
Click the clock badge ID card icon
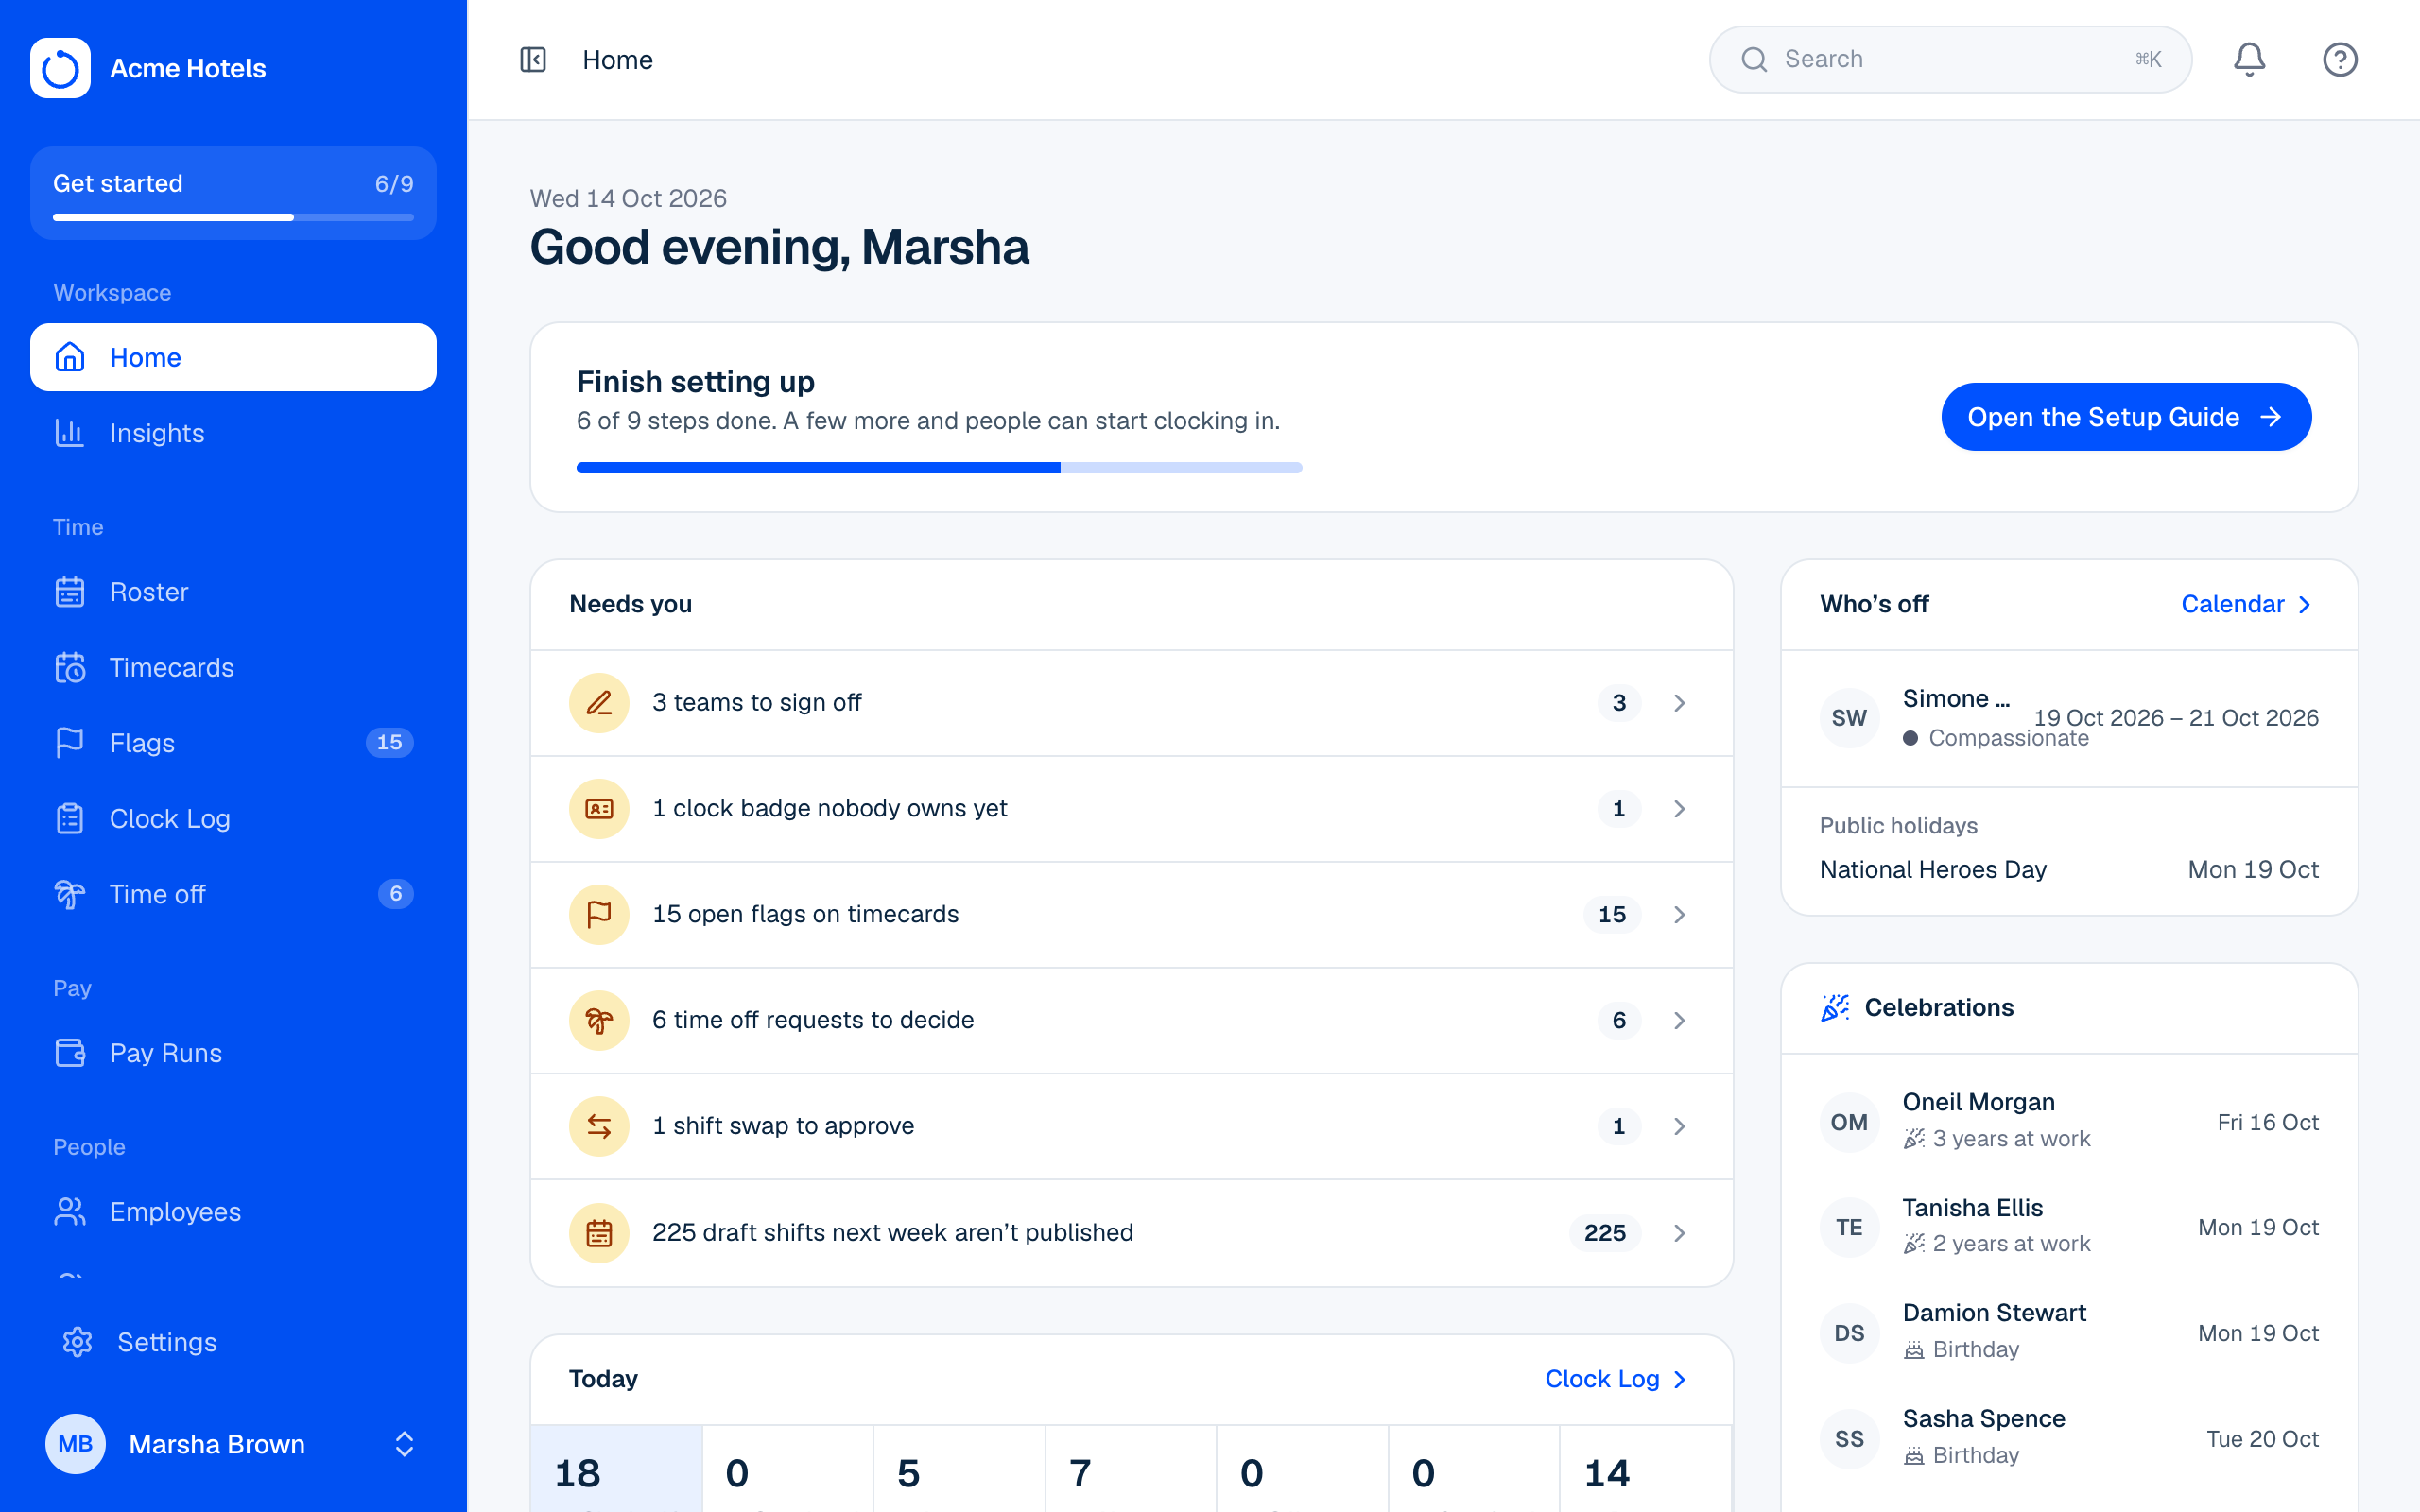click(599, 809)
